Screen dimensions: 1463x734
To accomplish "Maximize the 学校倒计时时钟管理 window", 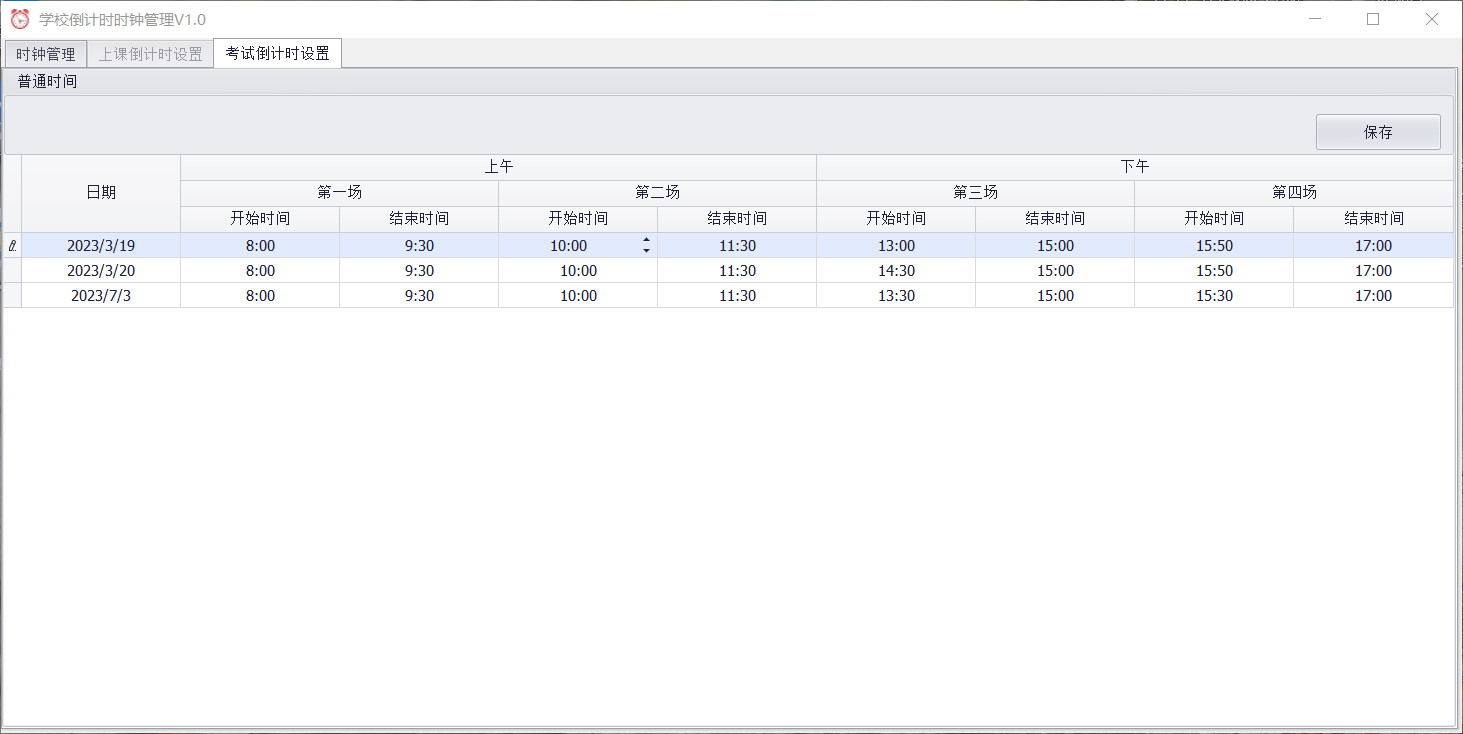I will coord(1373,19).
